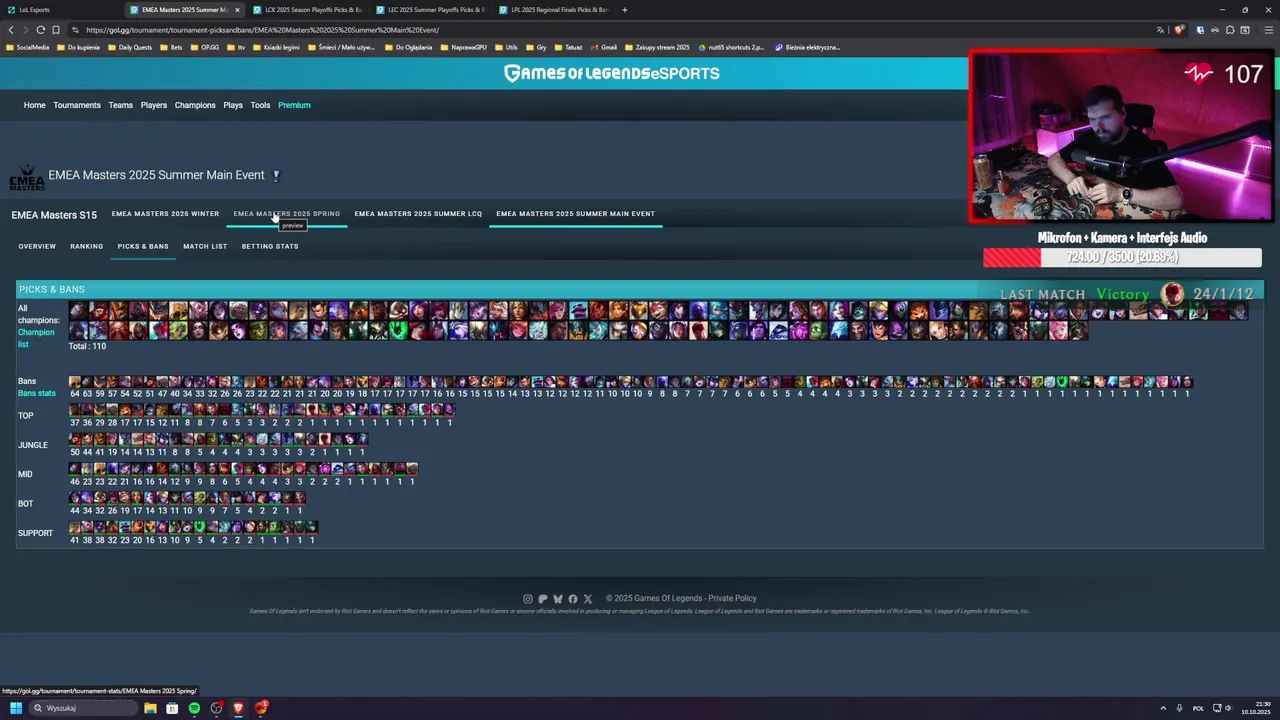1280x720 pixels.
Task: Click the EMEA Masters logo
Action: 26,178
